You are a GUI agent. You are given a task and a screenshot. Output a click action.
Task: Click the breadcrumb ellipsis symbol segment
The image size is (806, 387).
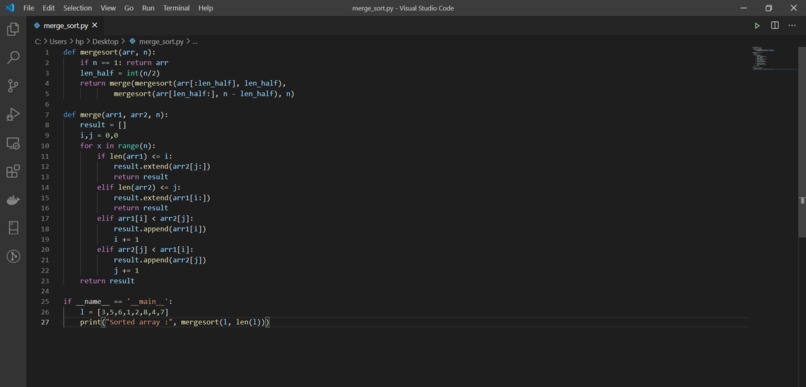pos(195,42)
